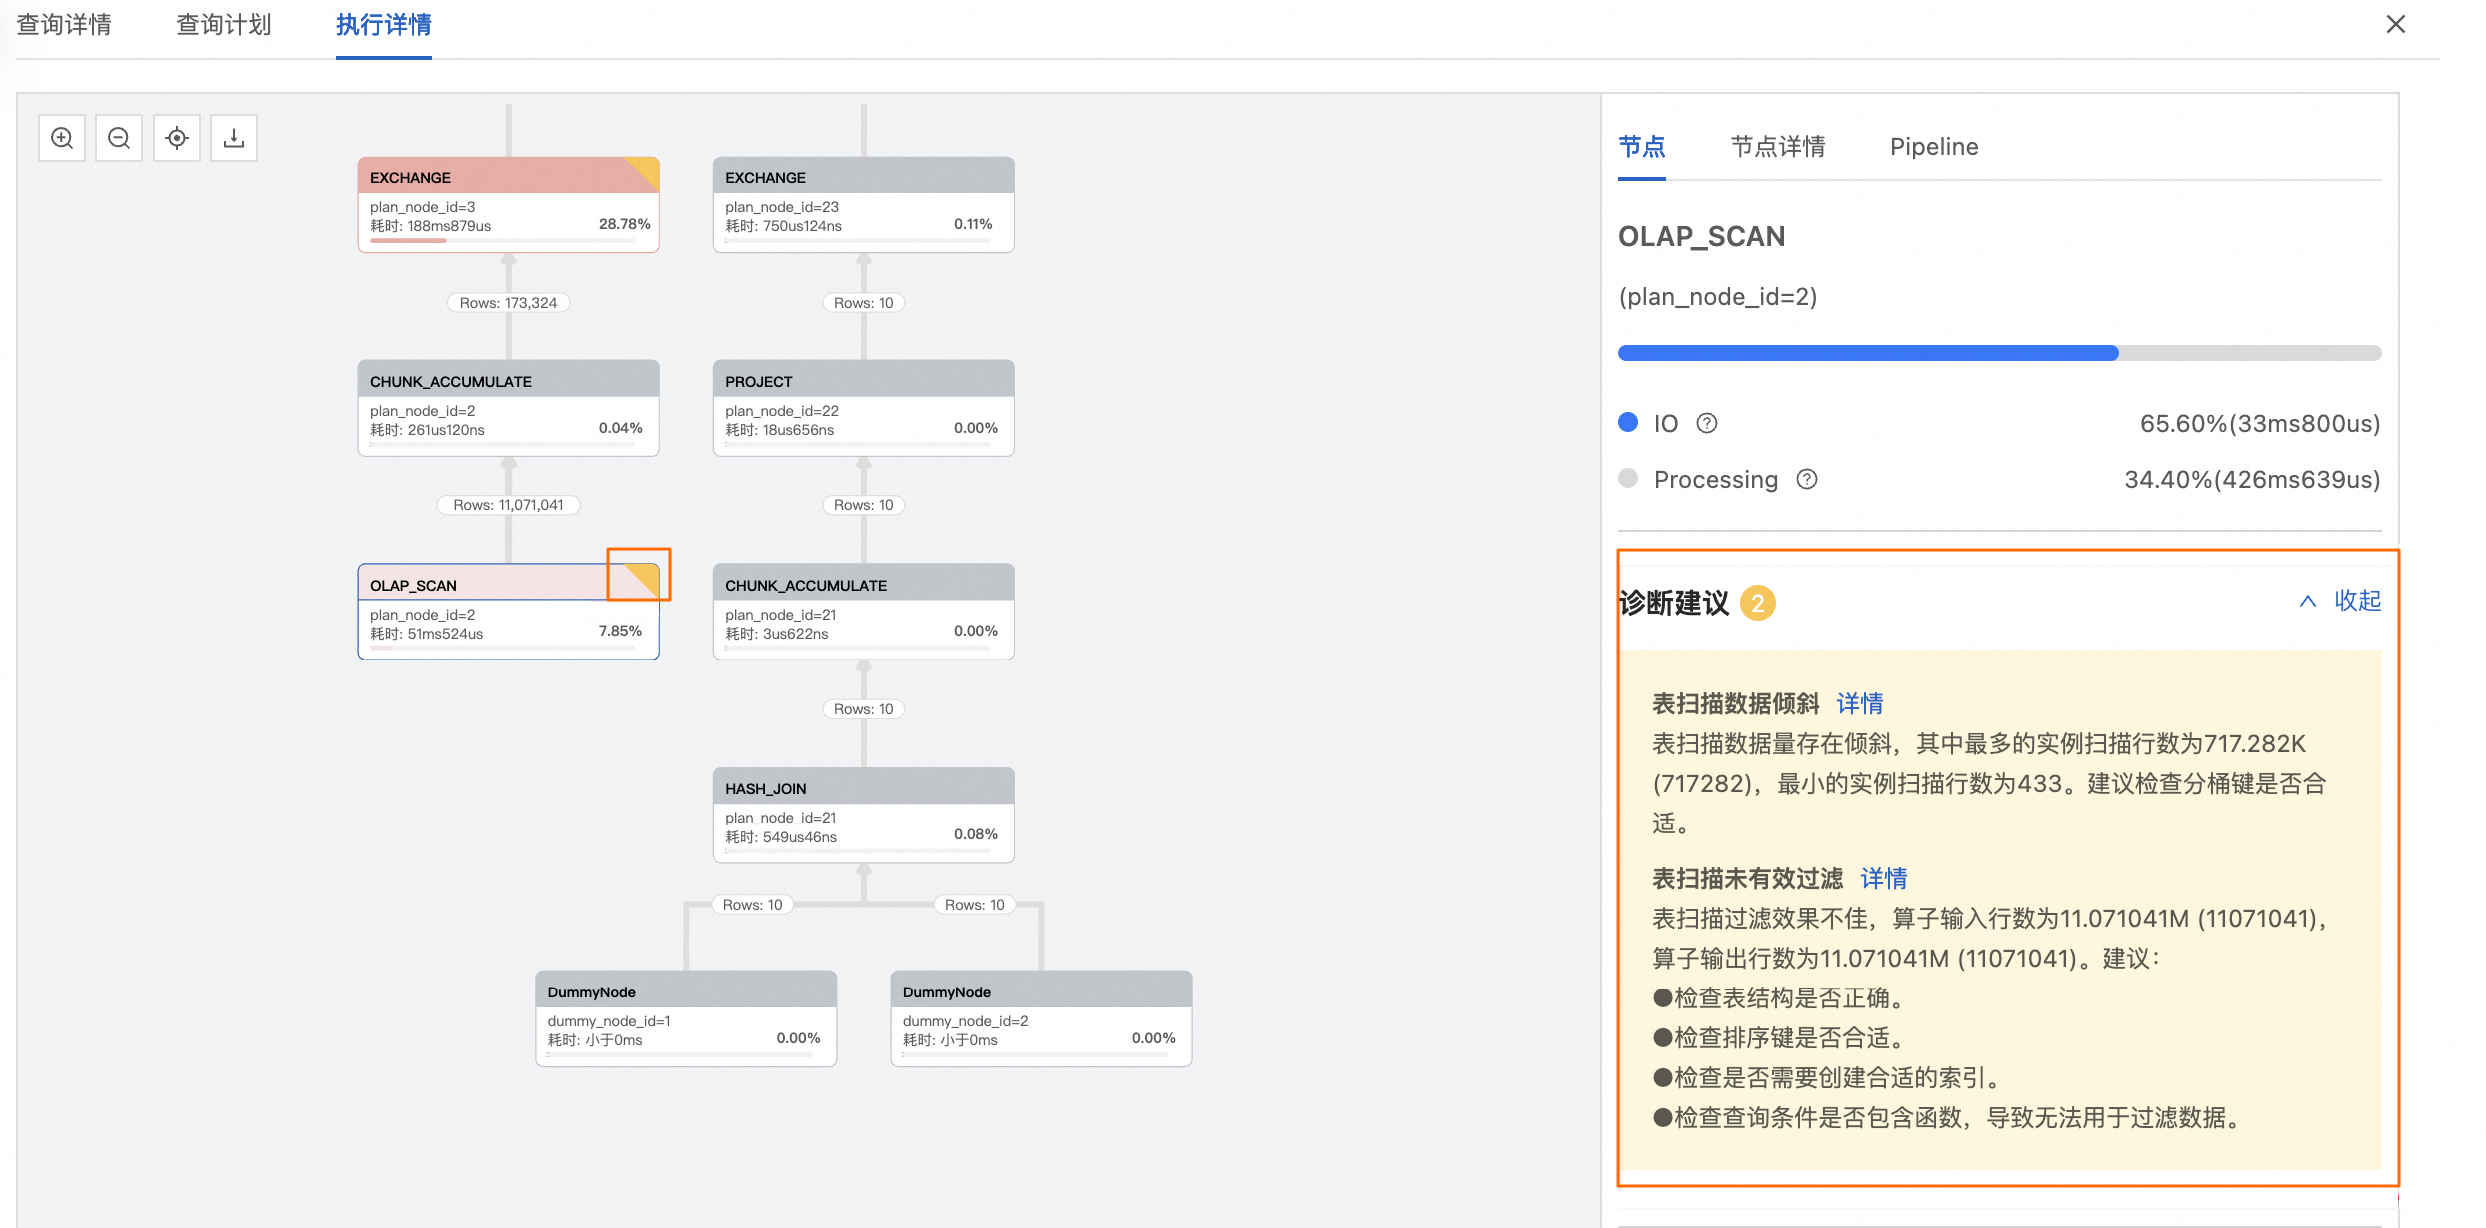Open the 节点详情 tab
This screenshot has width=2486, height=1228.
pos(1778,146)
